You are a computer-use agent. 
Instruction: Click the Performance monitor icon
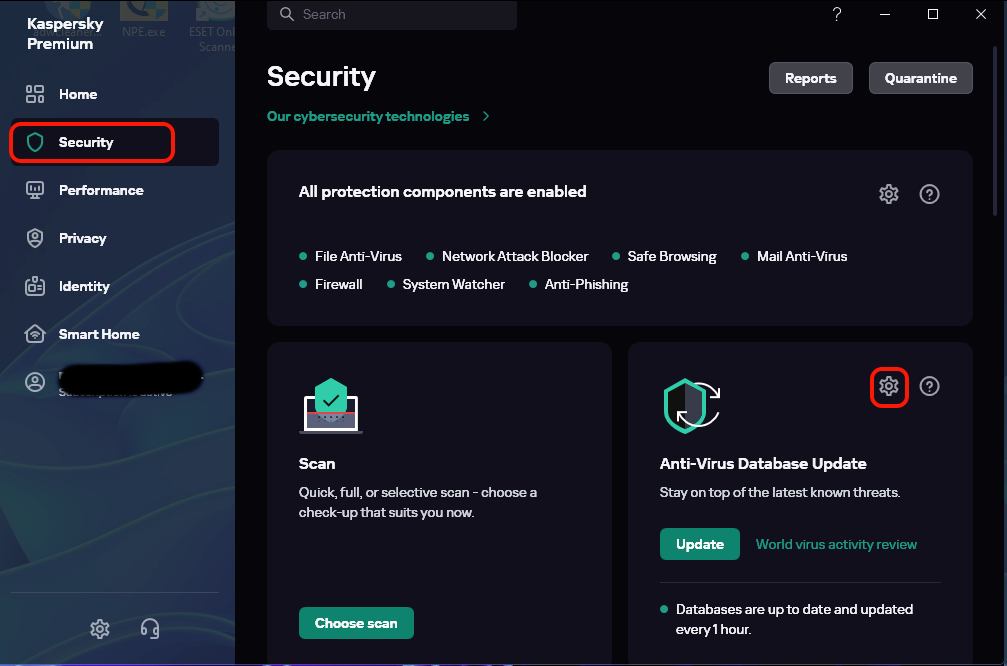(35, 190)
